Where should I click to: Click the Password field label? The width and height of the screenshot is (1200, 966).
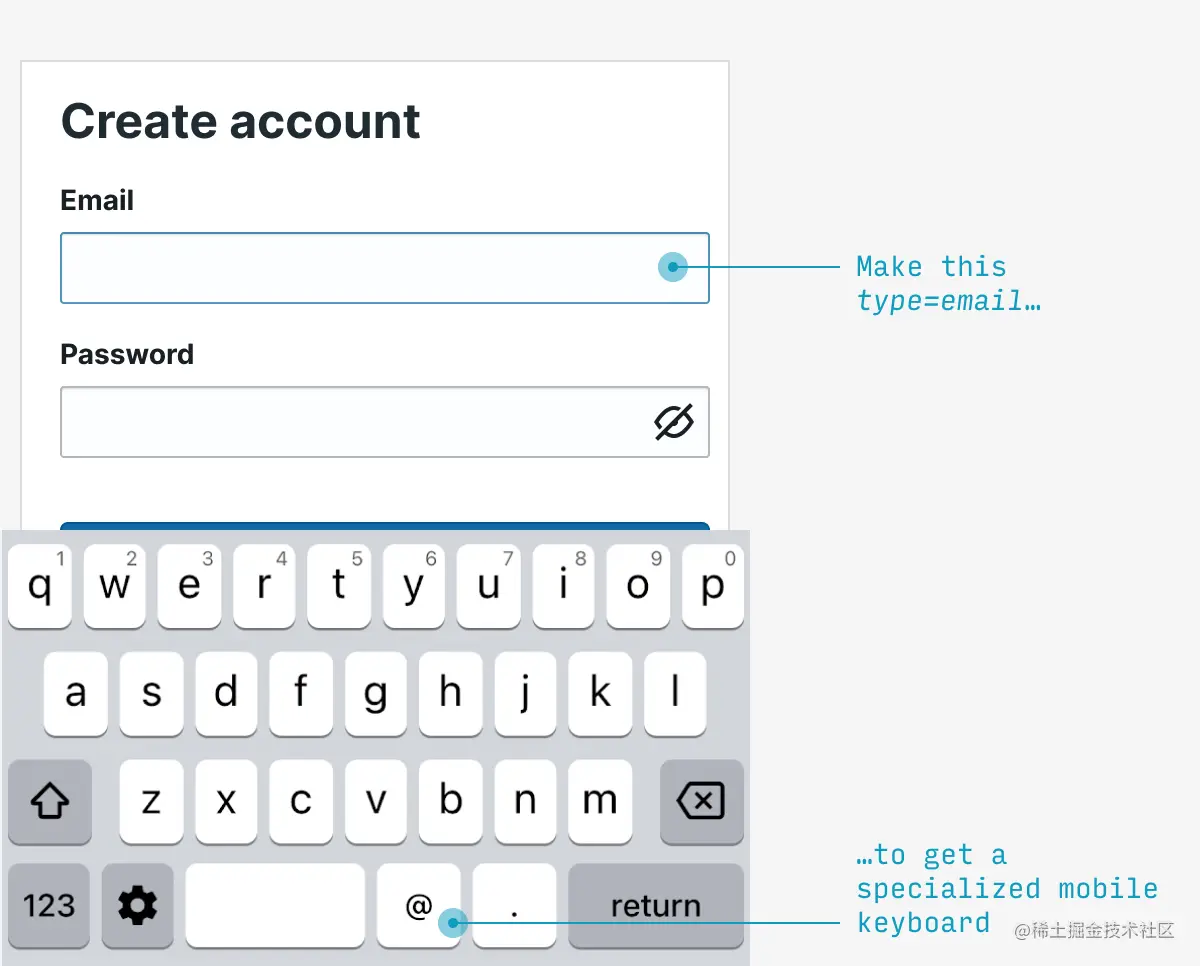pos(127,354)
